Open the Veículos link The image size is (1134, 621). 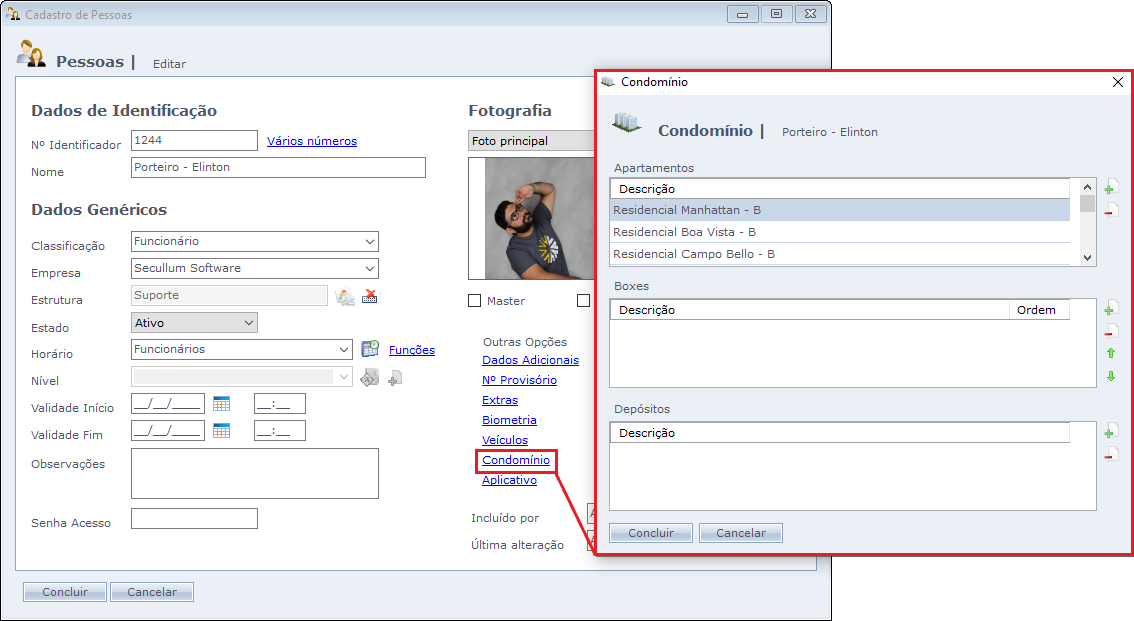click(x=505, y=440)
